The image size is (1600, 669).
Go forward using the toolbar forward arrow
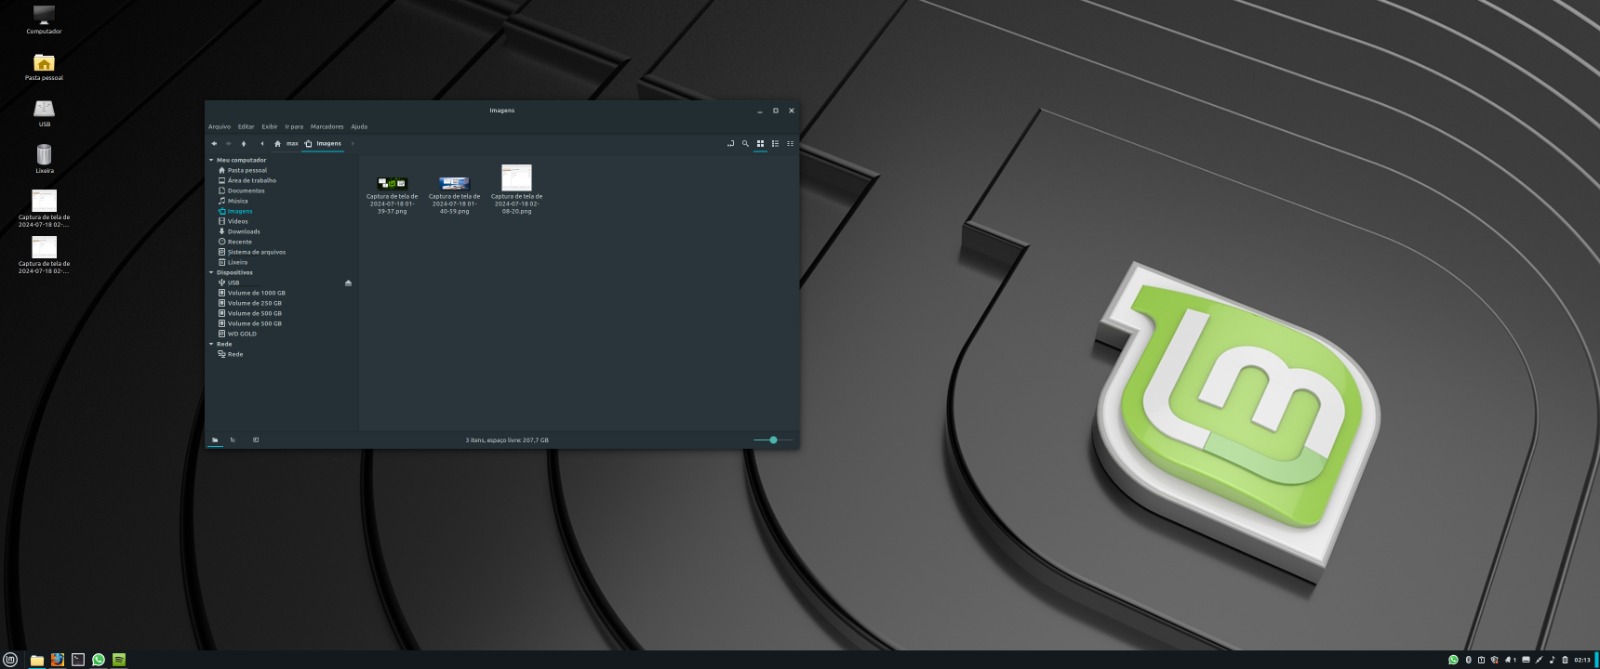[x=228, y=144]
